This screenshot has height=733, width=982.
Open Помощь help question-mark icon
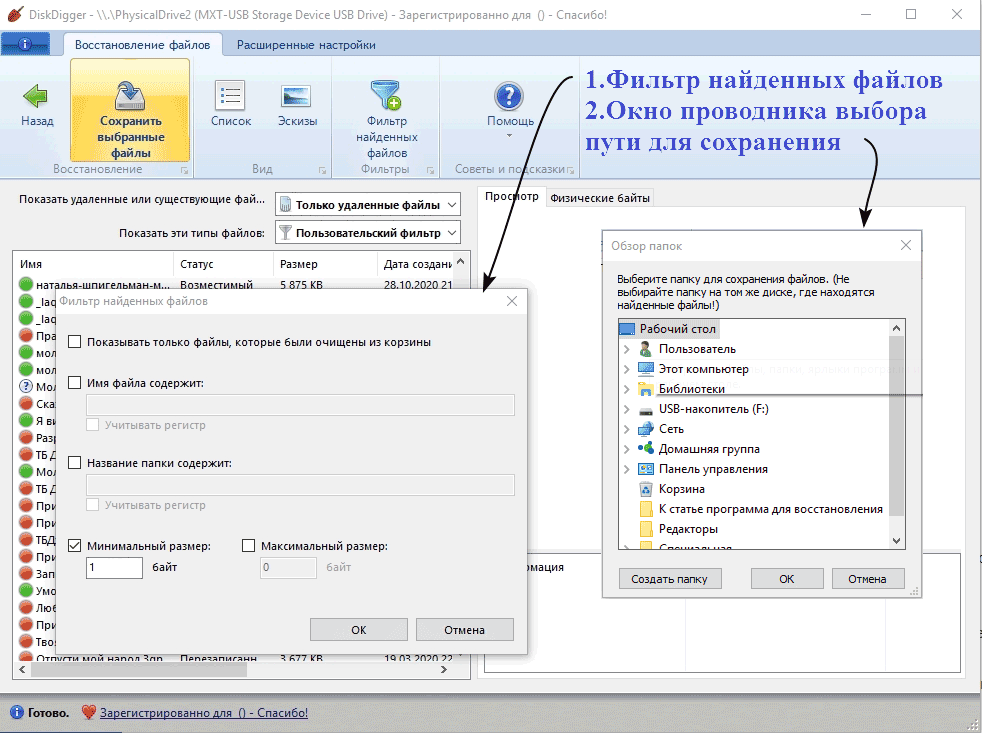pyautogui.click(x=509, y=96)
